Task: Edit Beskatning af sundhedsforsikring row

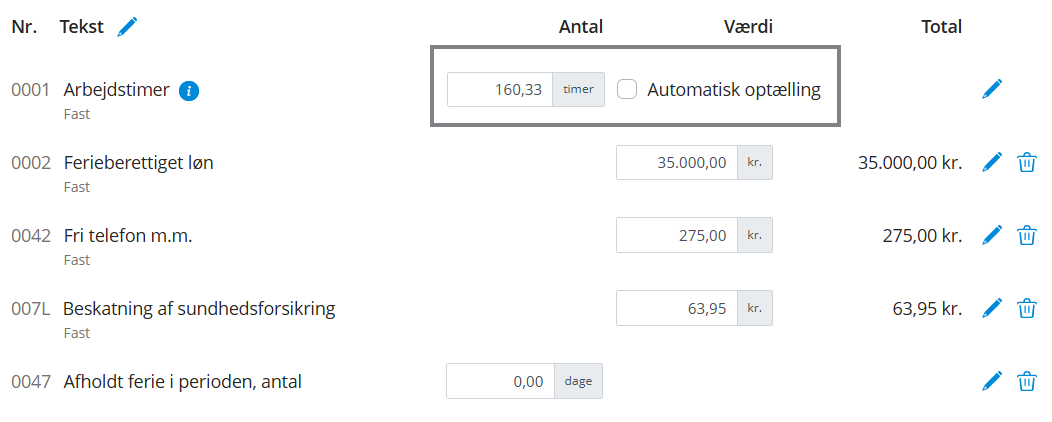Action: (991, 308)
